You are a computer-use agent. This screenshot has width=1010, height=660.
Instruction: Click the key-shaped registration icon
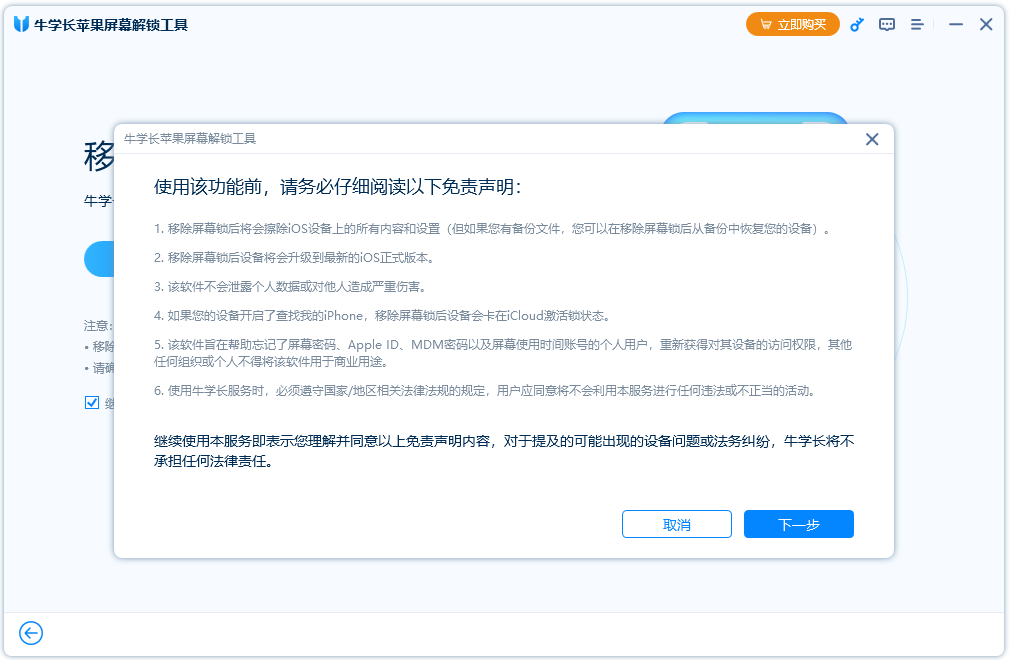[857, 24]
